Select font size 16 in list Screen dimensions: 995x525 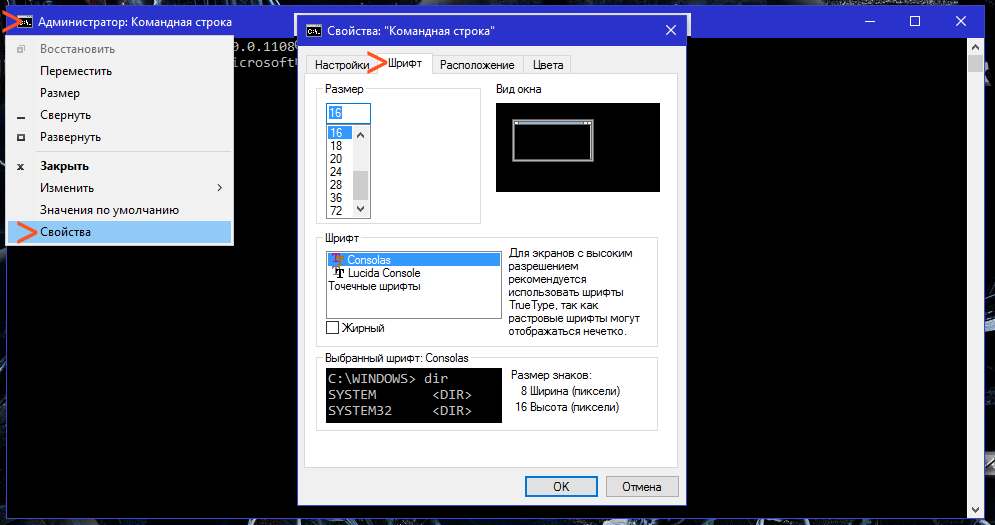click(x=339, y=133)
